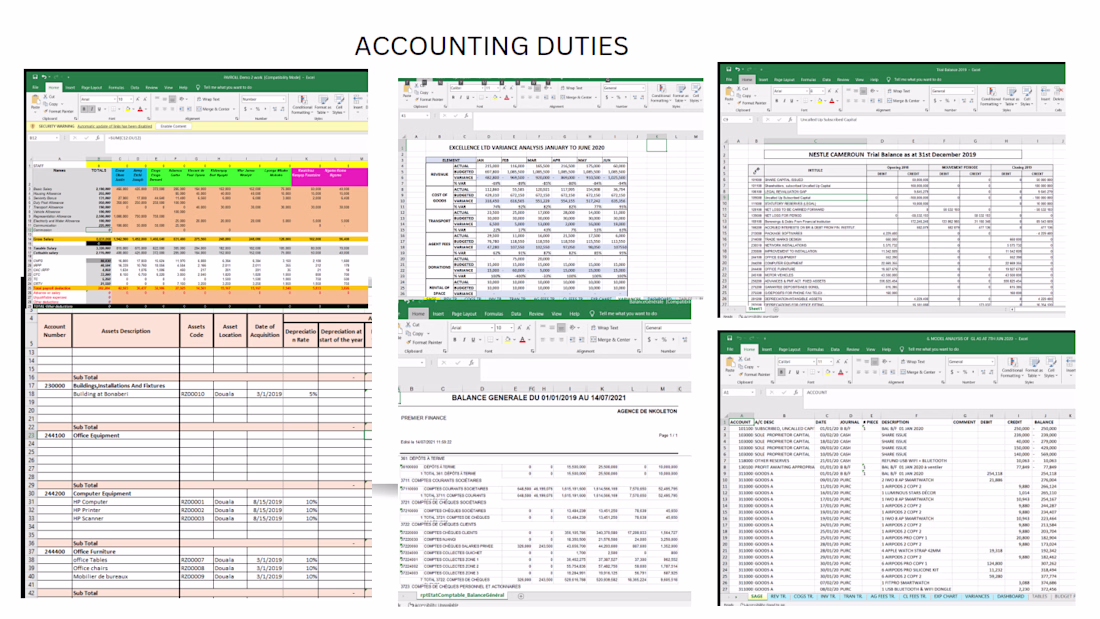1100x619 pixels.
Task: Click 'Automatic update of links has been disabled' link
Action: (114, 126)
